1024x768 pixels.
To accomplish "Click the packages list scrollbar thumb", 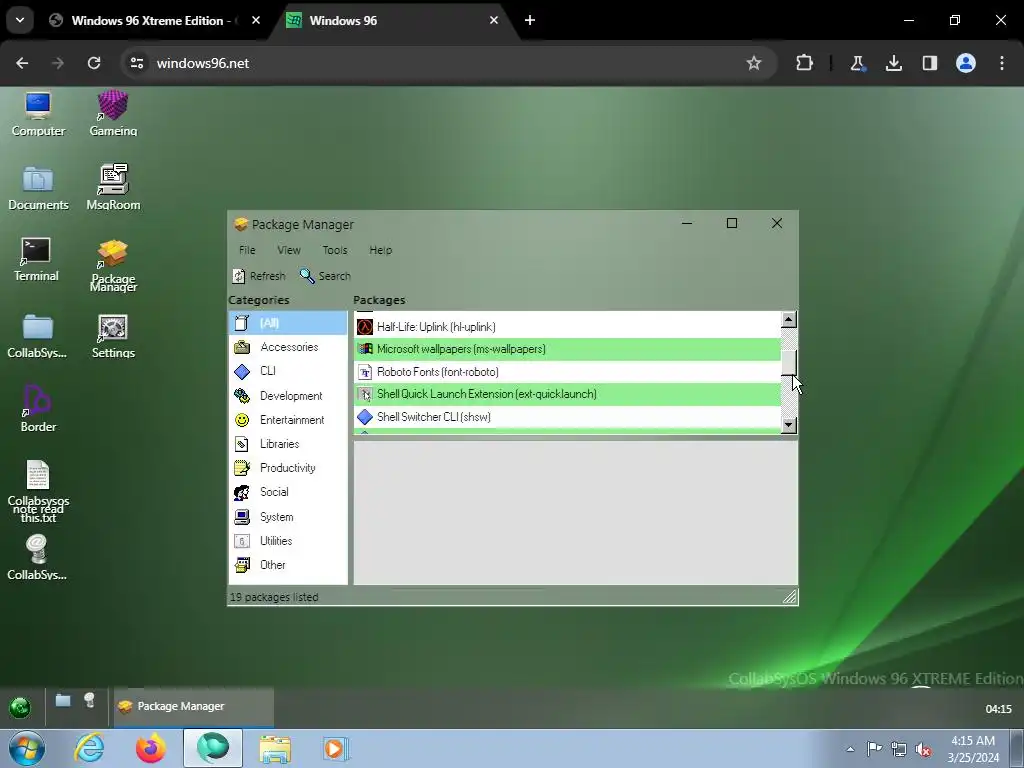I will click(x=789, y=362).
